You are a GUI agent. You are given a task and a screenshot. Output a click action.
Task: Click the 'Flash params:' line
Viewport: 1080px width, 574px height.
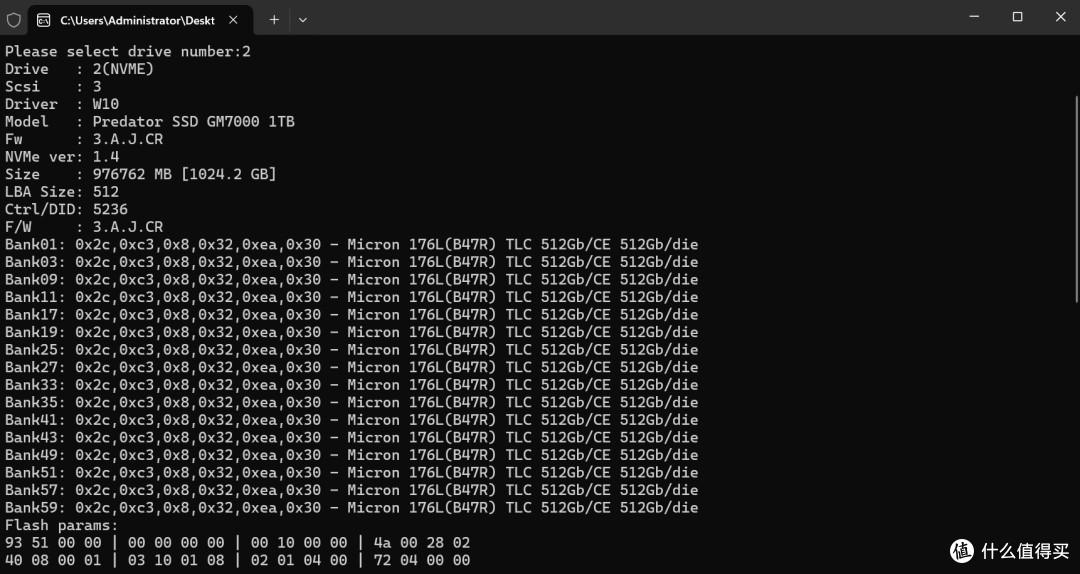coord(62,525)
